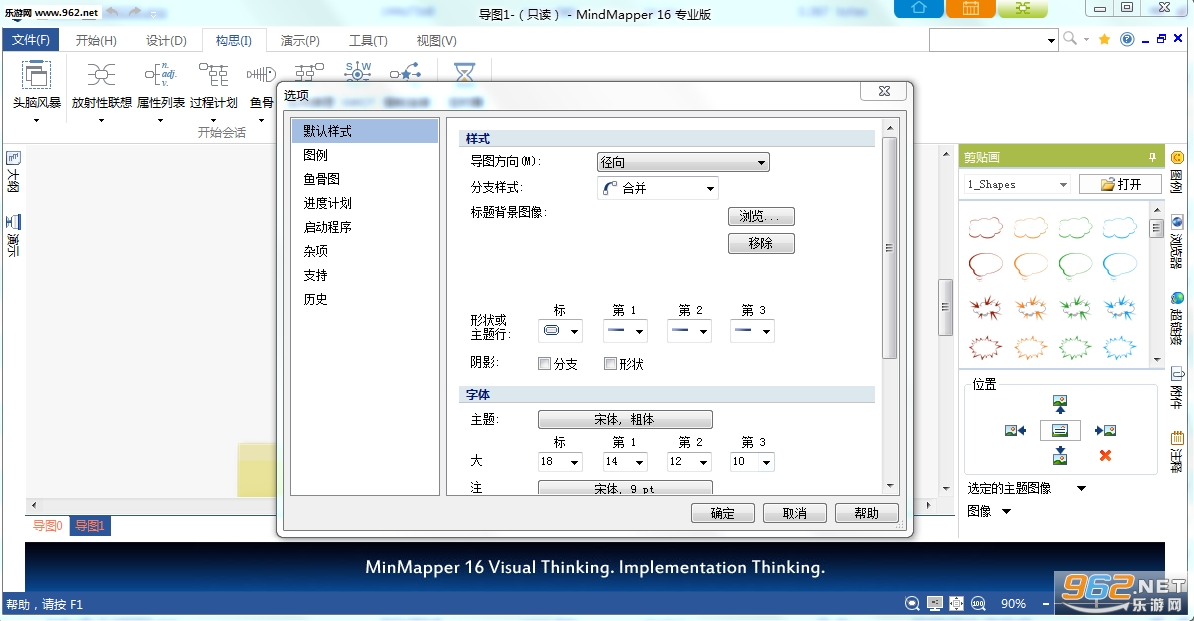
Task: Click the 取消 button
Action: click(794, 513)
